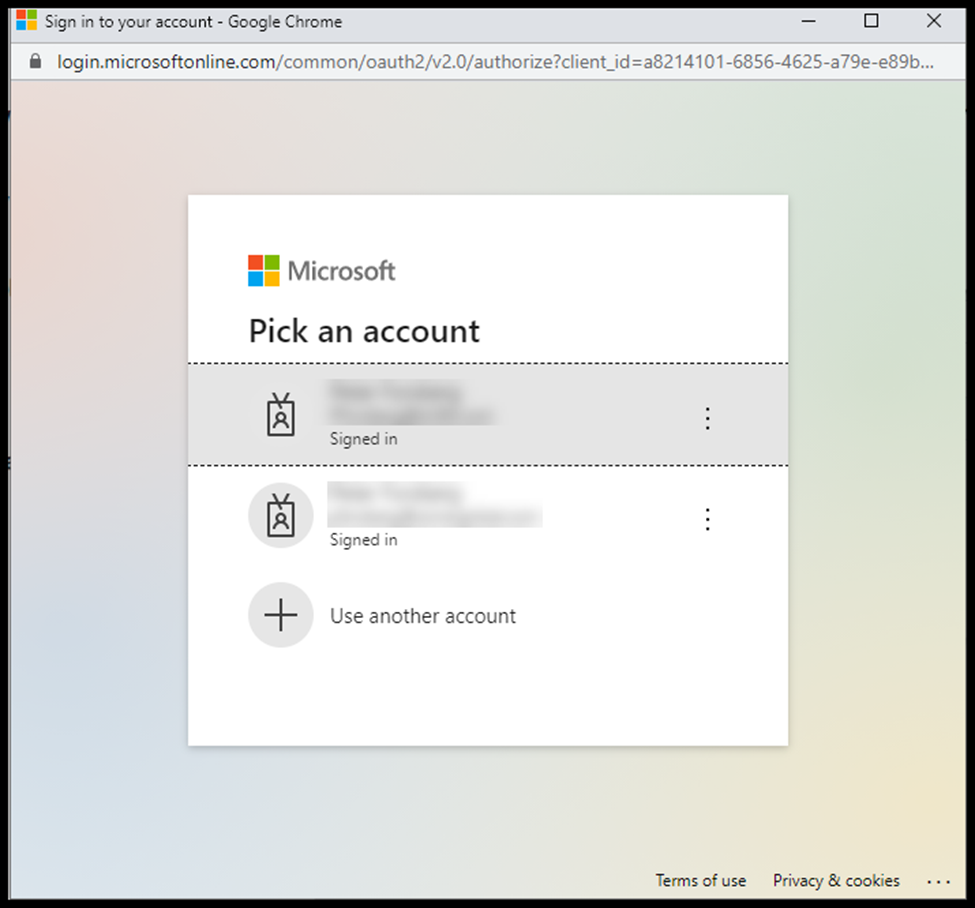
Task: Open the Terms of use link
Action: 700,881
